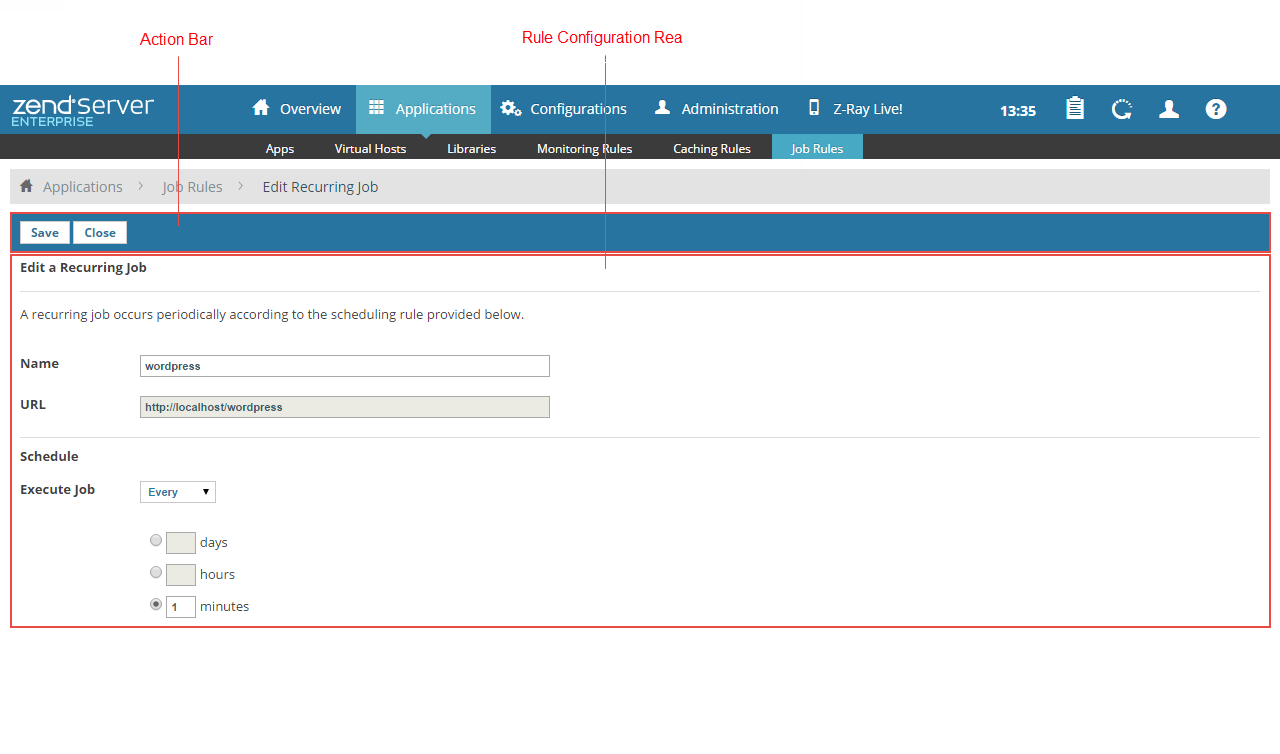Expand the Execute Job 'Every' dropdown
The width and height of the screenshot is (1280, 754).
tap(178, 492)
